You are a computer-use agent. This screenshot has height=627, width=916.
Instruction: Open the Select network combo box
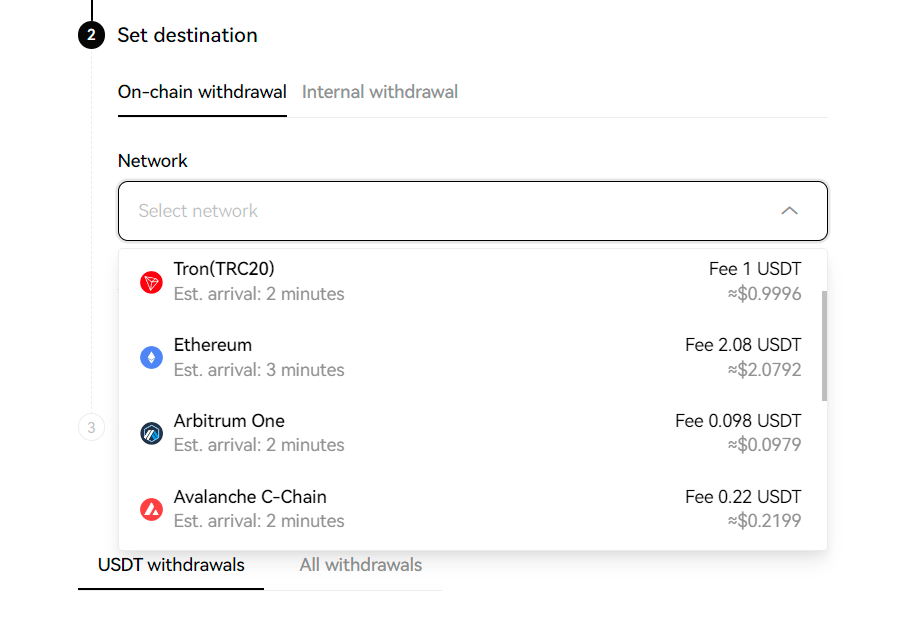[x=450, y=211]
